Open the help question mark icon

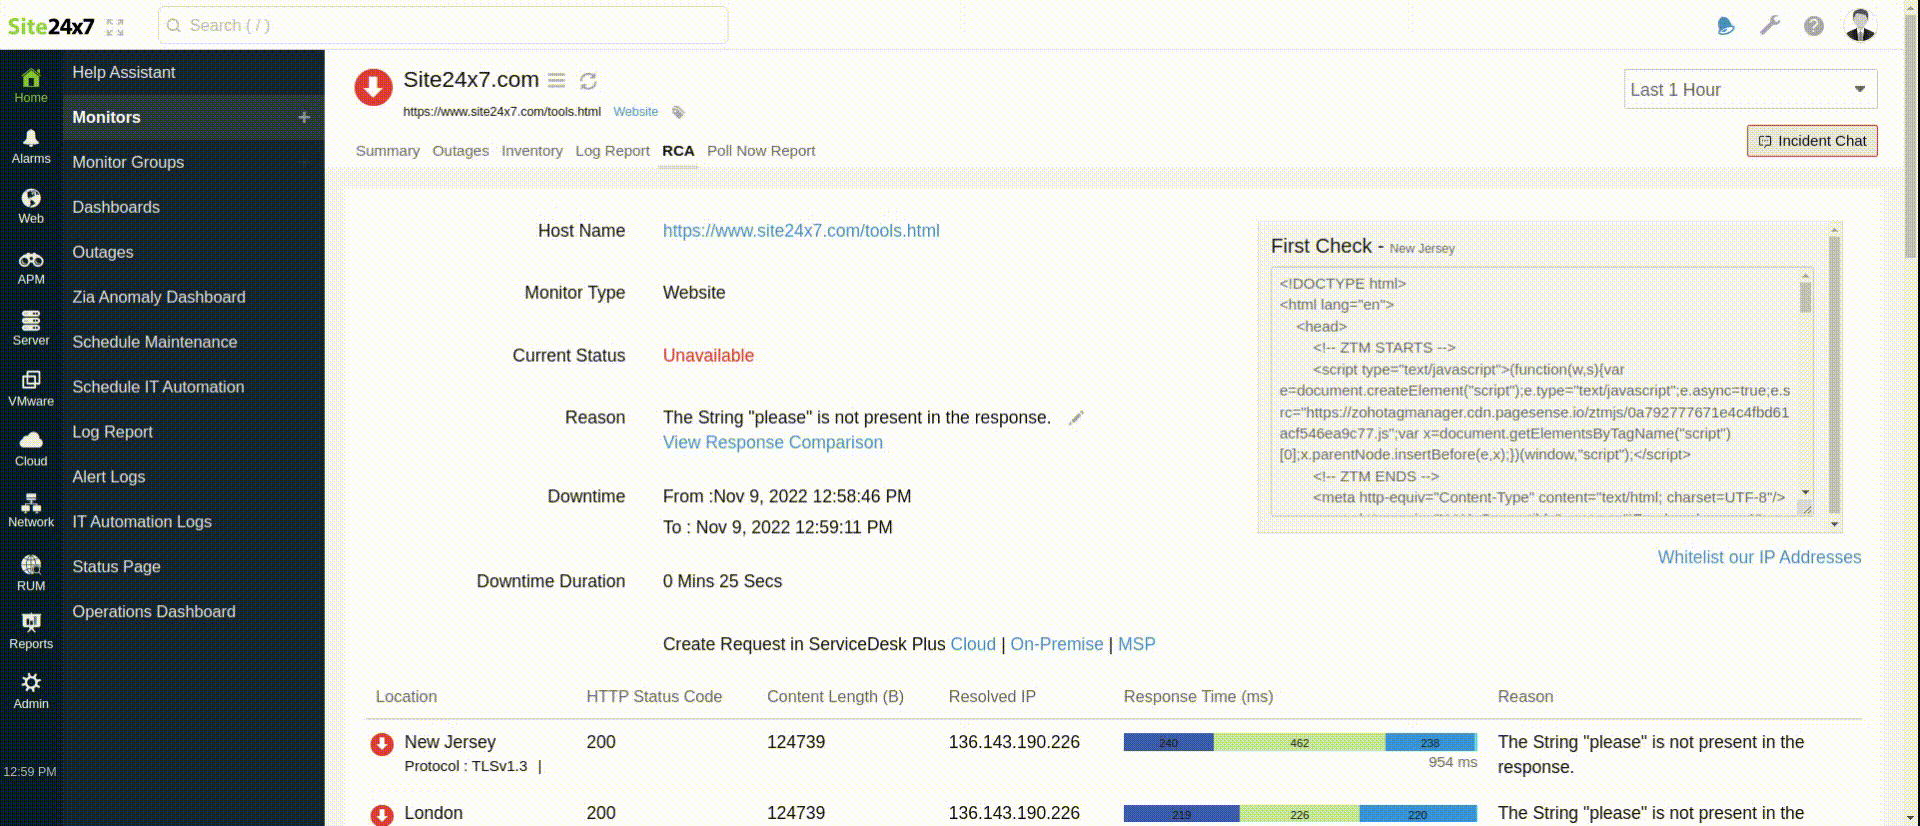click(x=1814, y=26)
